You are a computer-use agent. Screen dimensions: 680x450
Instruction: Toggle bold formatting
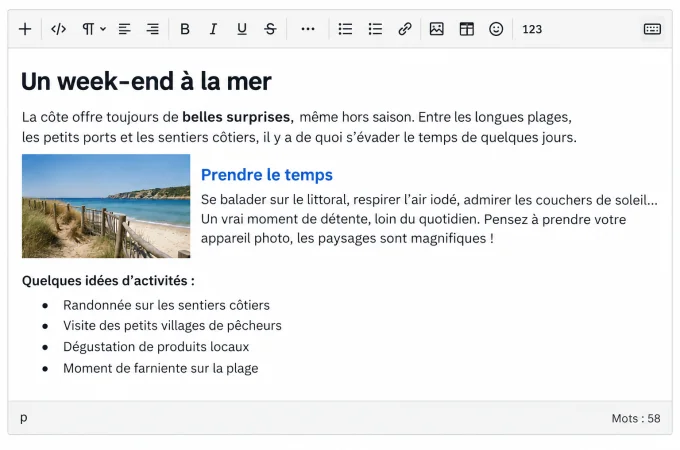pos(185,29)
